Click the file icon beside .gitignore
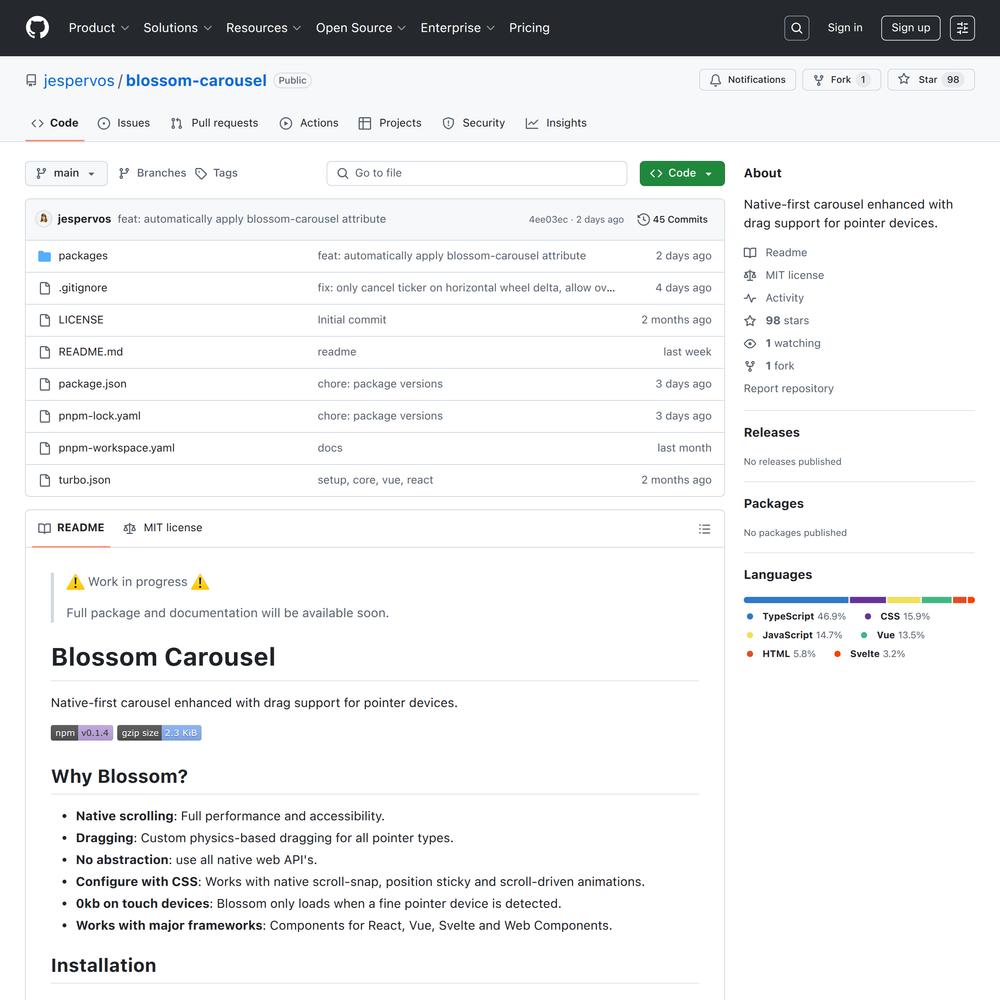The height and width of the screenshot is (1000, 1000). pyautogui.click(x=45, y=288)
